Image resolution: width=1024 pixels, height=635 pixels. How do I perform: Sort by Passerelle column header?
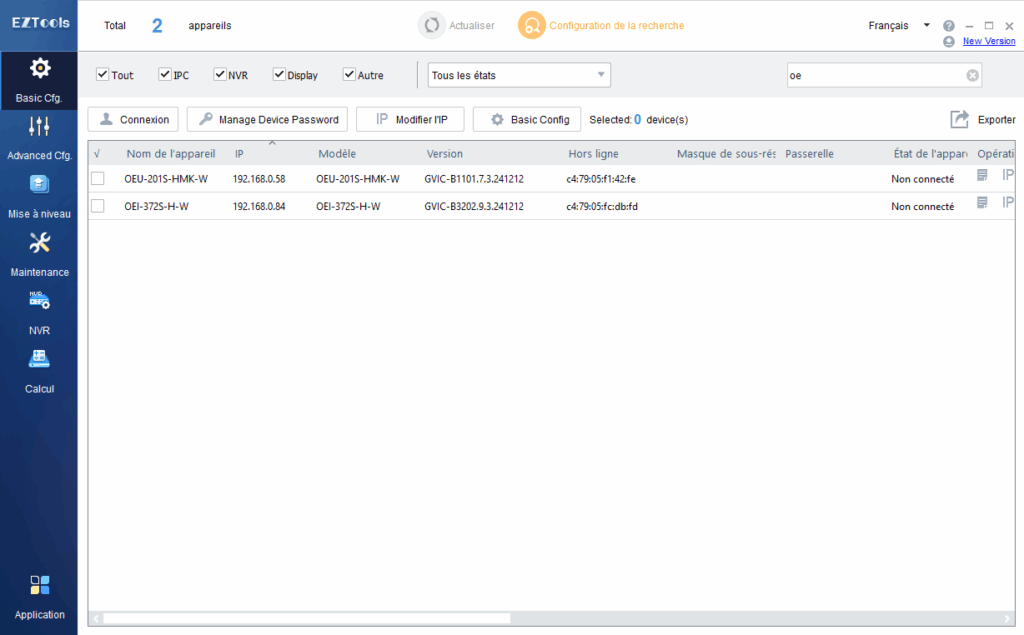coord(809,154)
